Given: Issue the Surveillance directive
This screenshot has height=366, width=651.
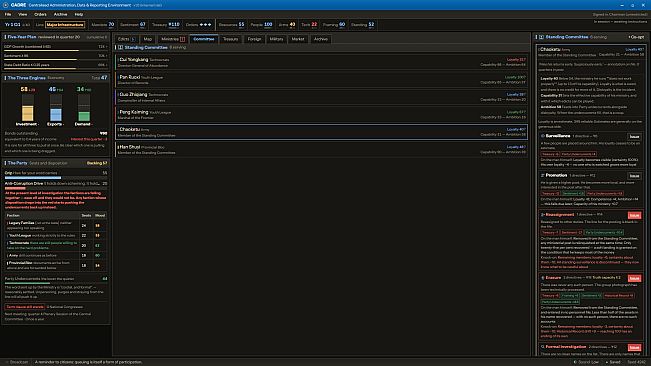Looking at the screenshot, I should tap(634, 137).
